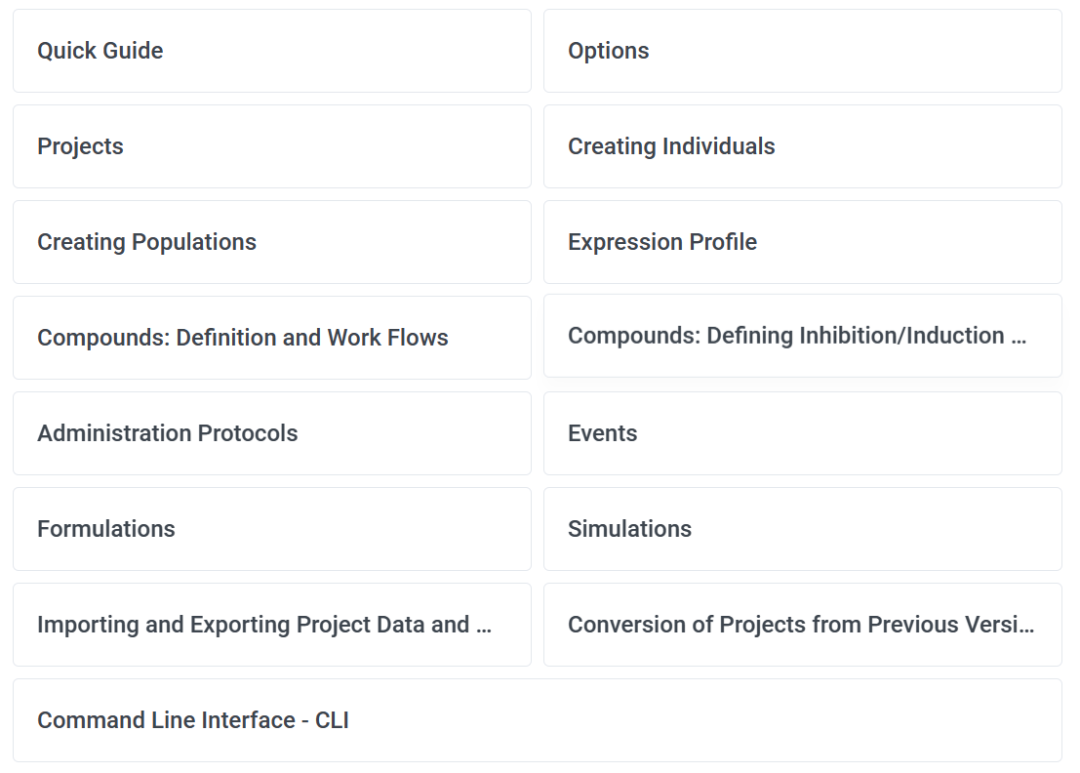Select the Simulations card
The image size is (1080, 773).
click(x=802, y=529)
